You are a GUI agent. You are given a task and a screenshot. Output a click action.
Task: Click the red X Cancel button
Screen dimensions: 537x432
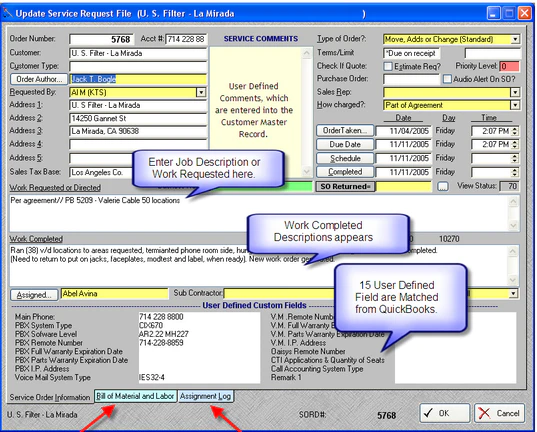[499, 413]
